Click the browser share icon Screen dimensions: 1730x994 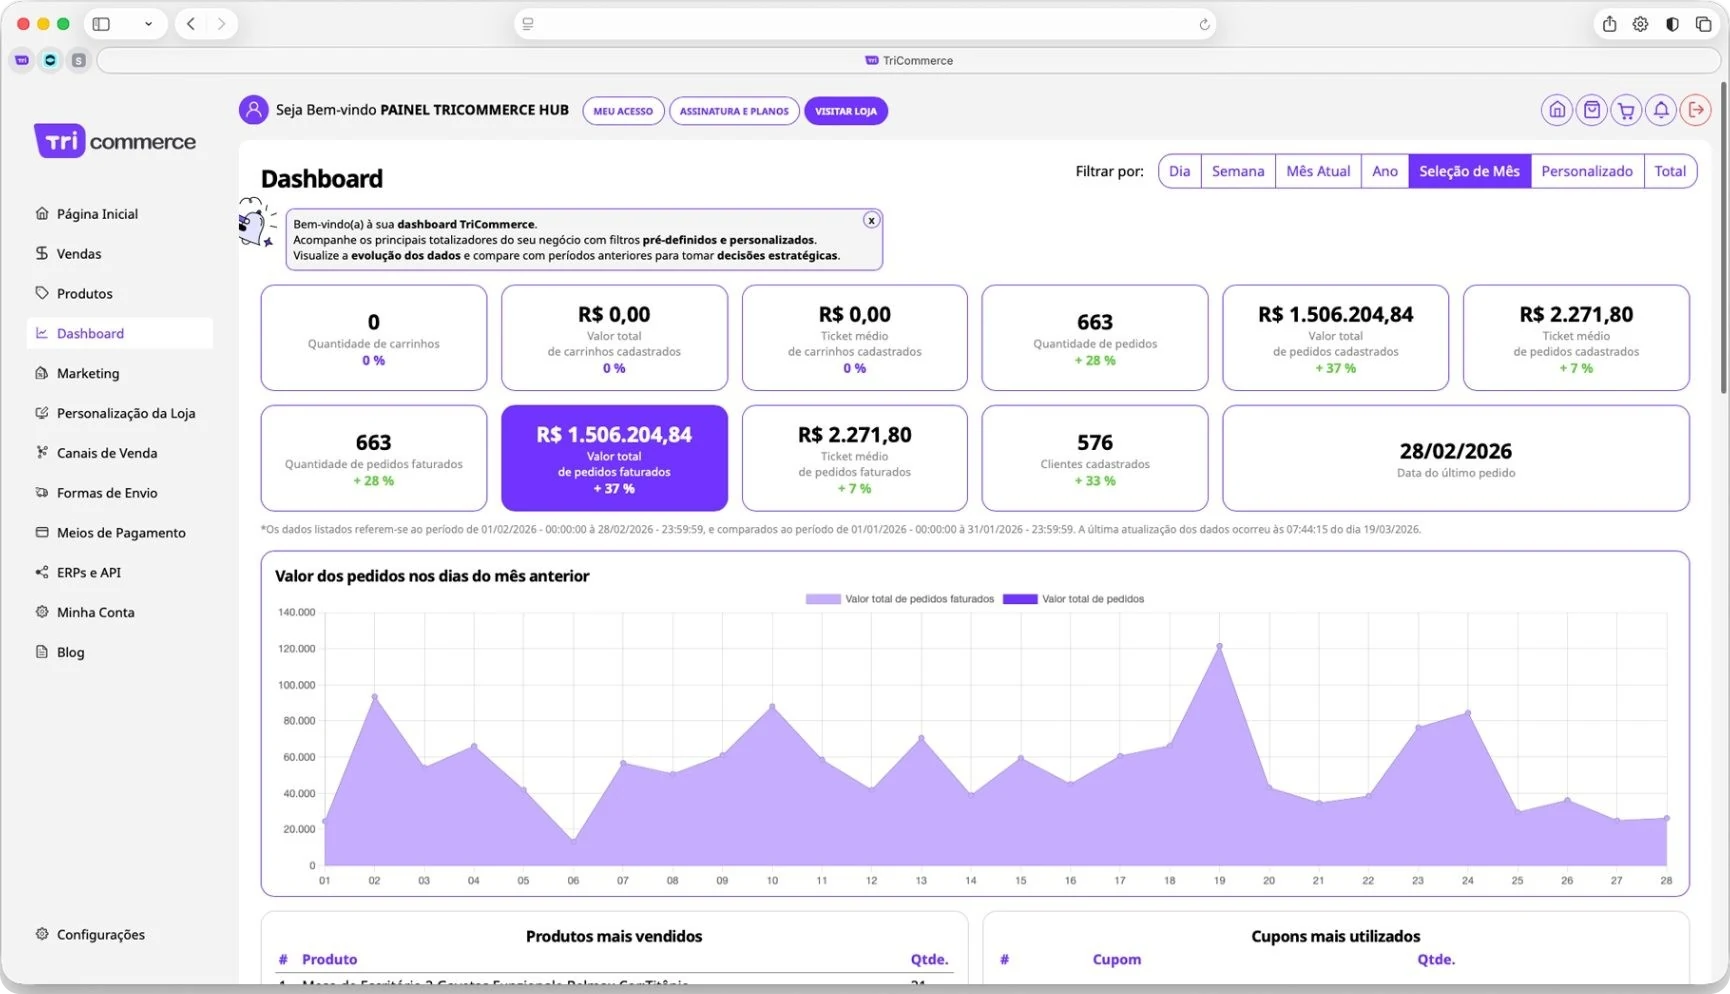(x=1609, y=24)
